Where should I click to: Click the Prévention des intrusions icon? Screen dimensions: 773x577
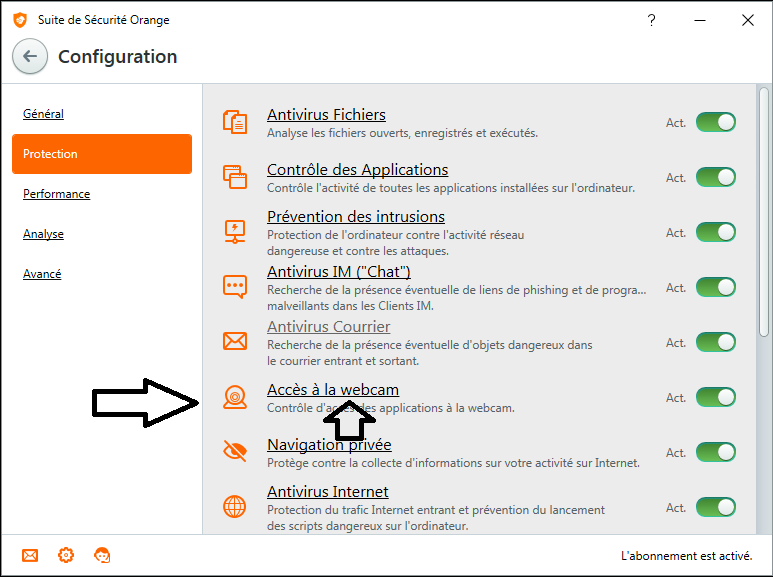pyautogui.click(x=234, y=232)
